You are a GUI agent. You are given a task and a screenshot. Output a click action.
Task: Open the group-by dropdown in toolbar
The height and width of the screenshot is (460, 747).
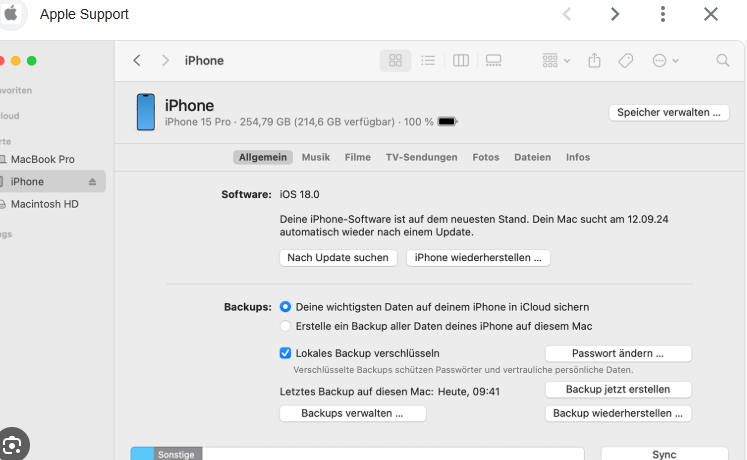555,61
